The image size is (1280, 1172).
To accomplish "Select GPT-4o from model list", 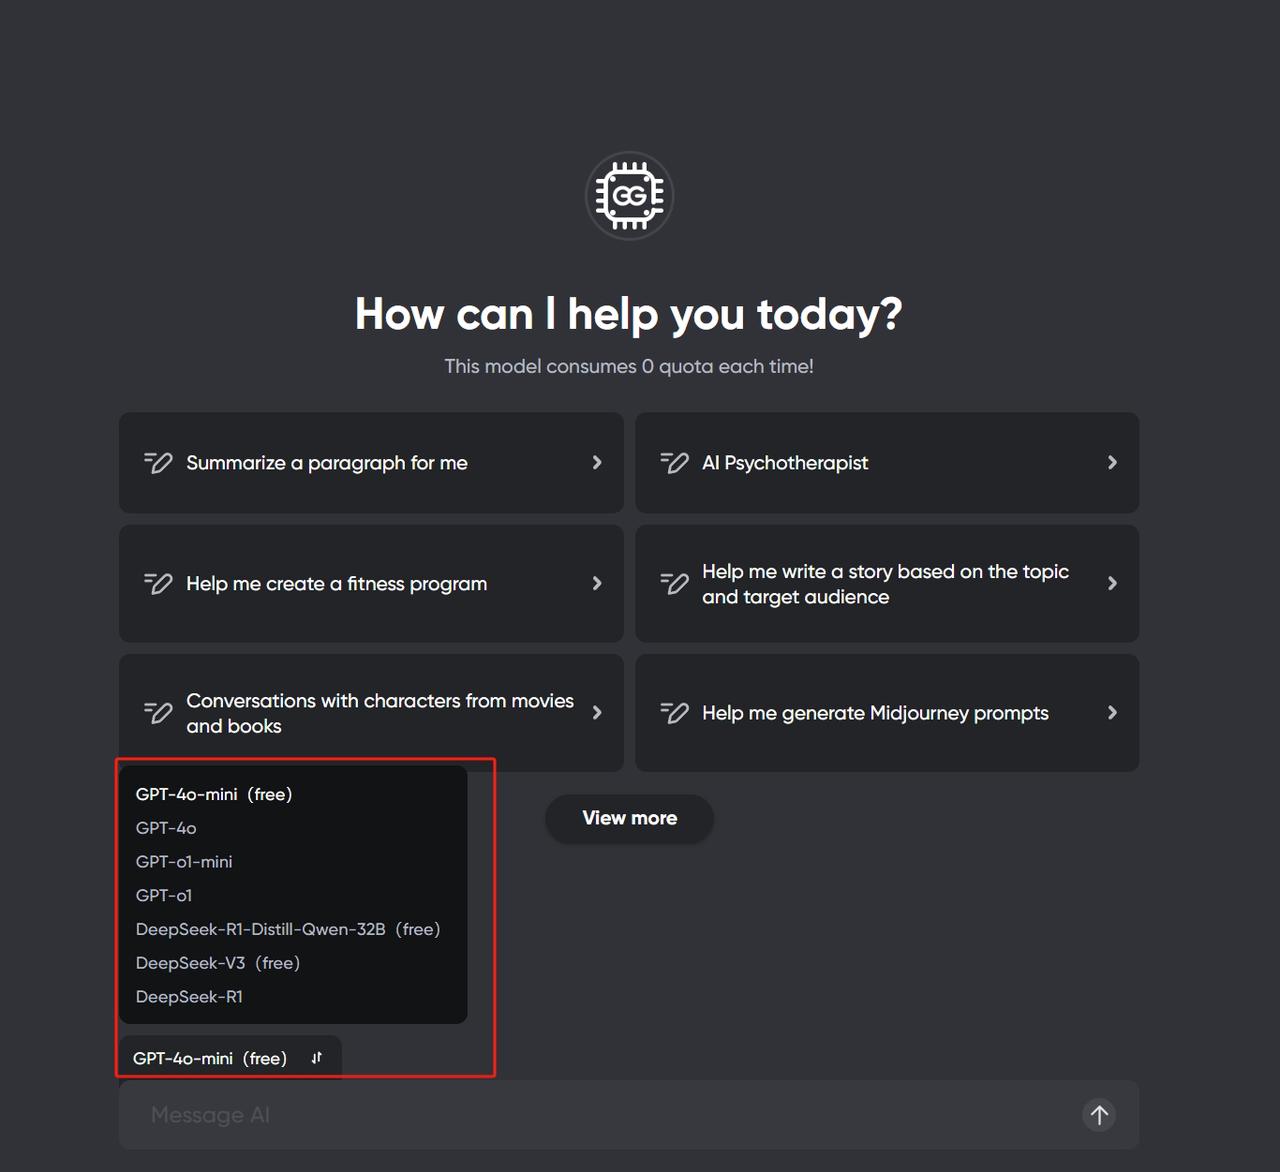I will tap(166, 828).
